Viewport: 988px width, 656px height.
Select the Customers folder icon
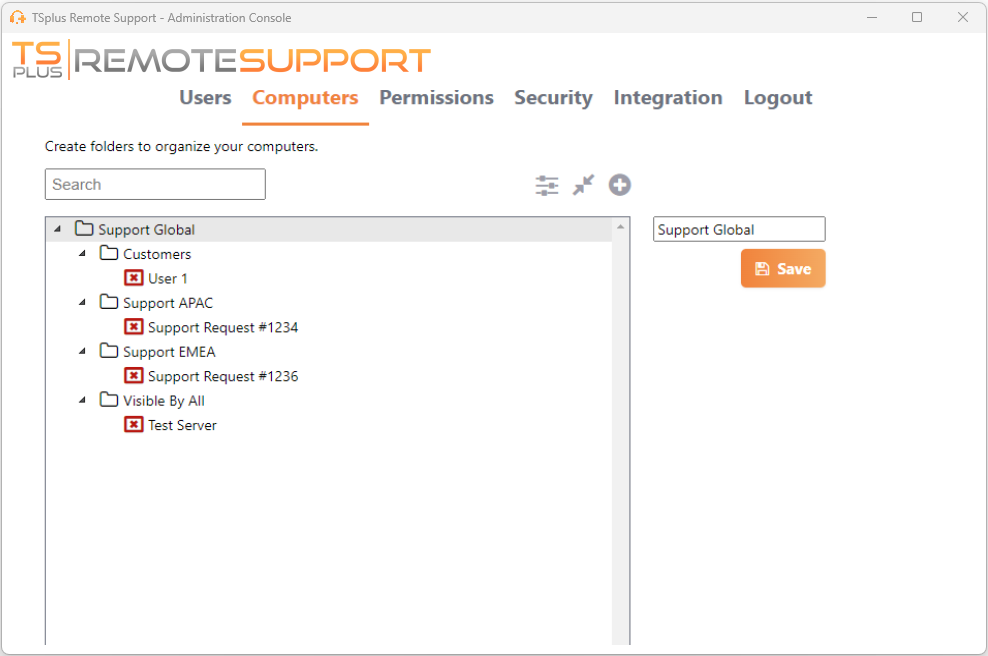[x=110, y=253]
